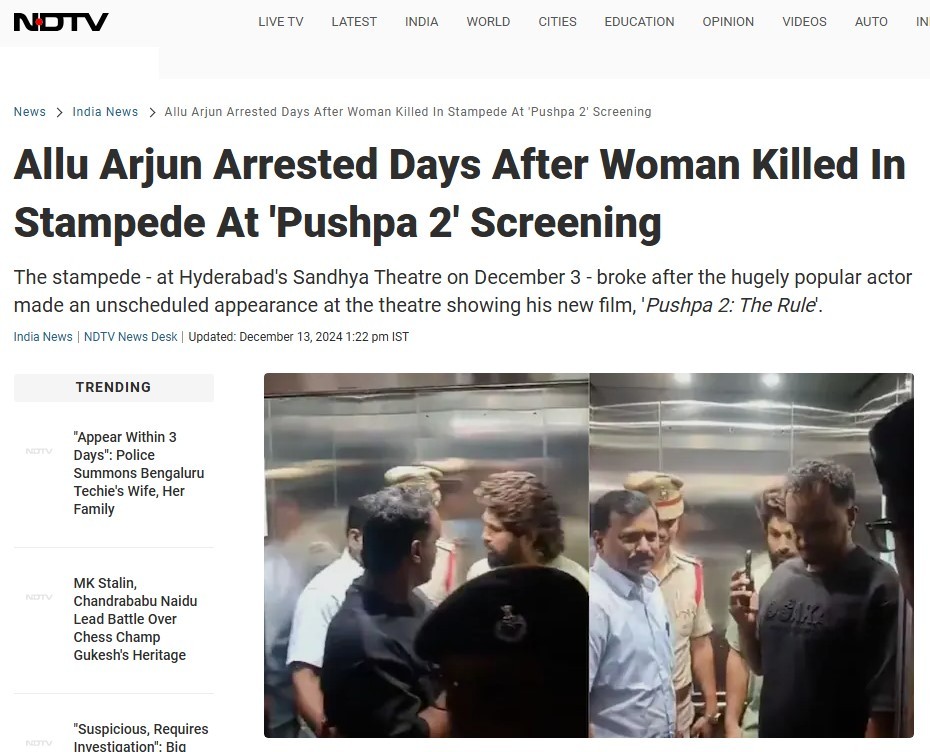This screenshot has width=930, height=752.
Task: Click the Allu Arjun elevator article image
Action: click(589, 555)
